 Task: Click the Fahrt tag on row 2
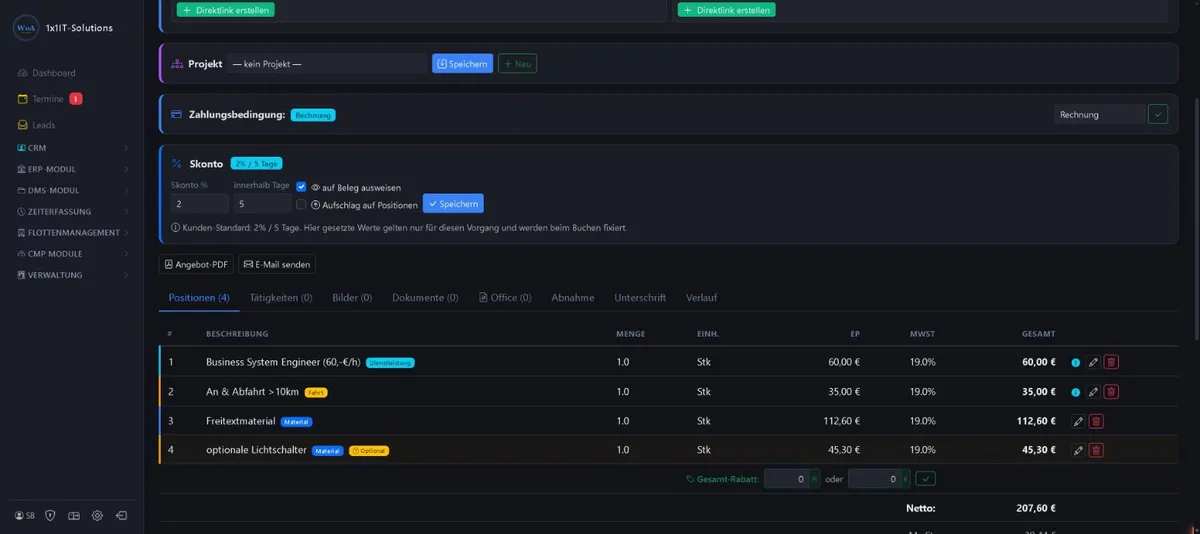click(317, 392)
